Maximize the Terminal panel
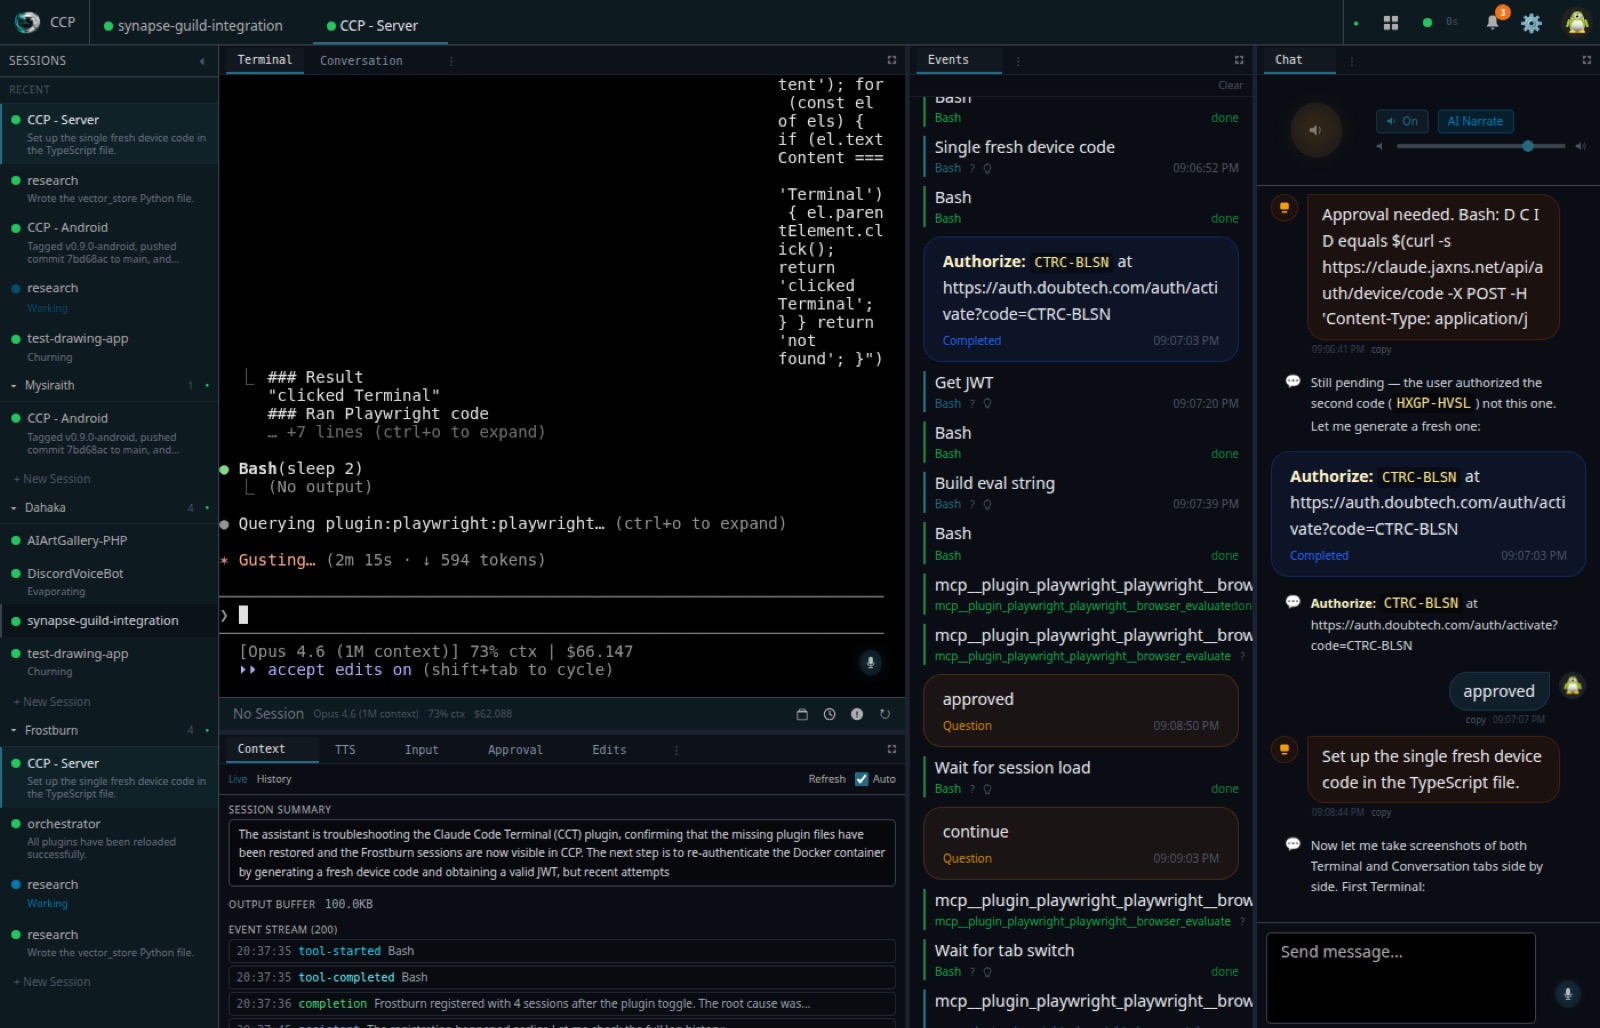This screenshot has height=1028, width=1600. pos(891,60)
